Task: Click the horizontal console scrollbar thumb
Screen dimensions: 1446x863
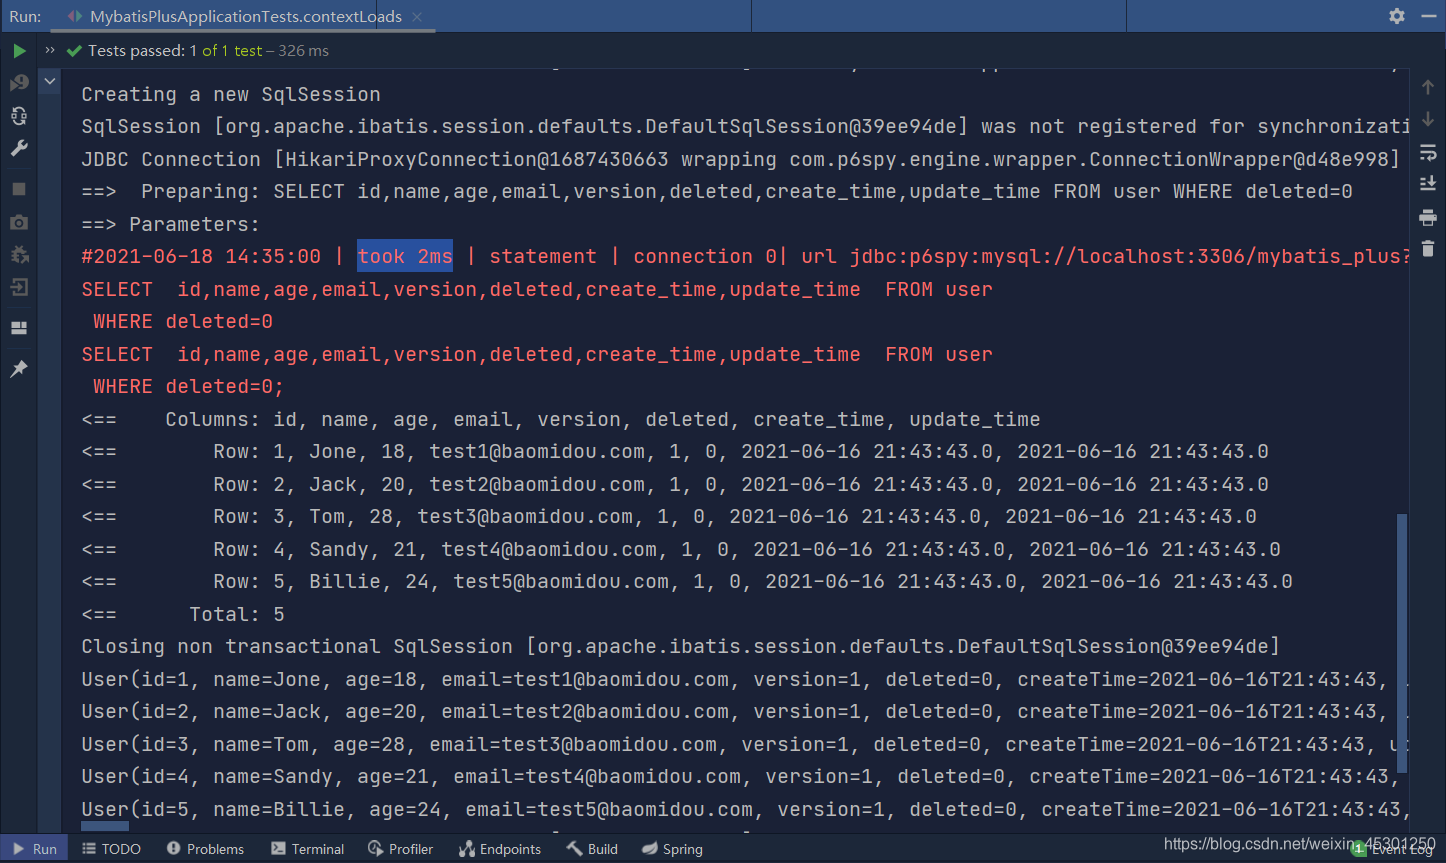Action: pos(105,827)
